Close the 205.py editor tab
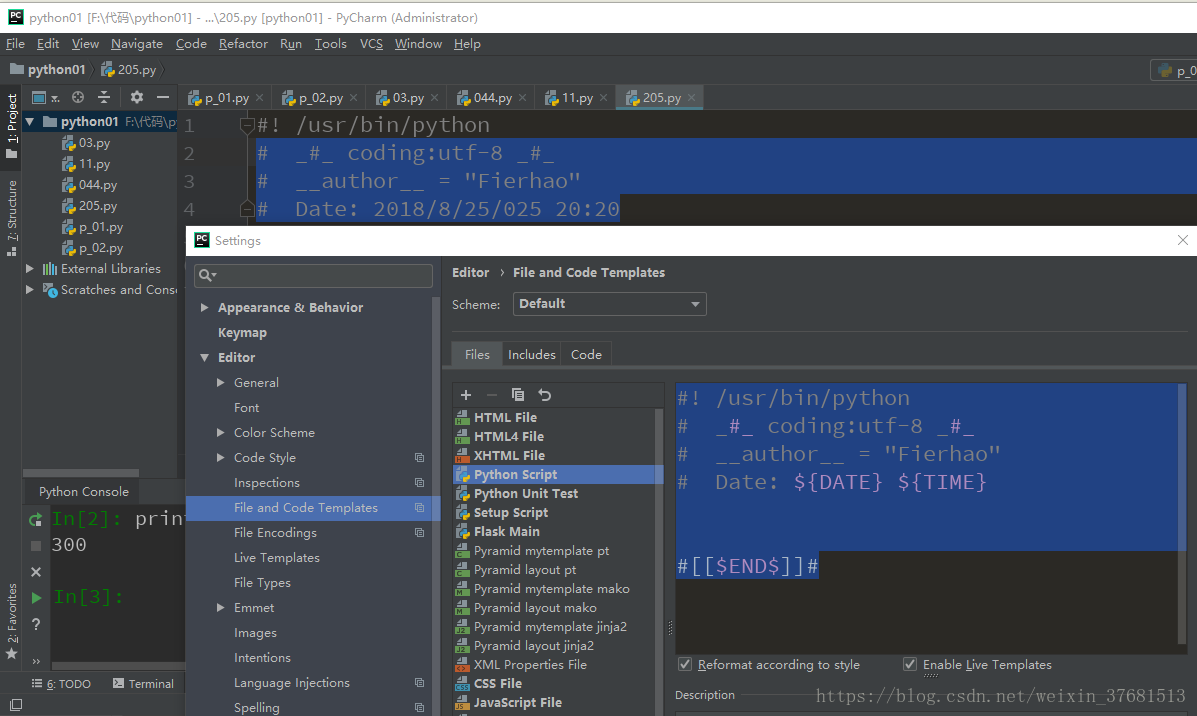The width and height of the screenshot is (1197, 716). pos(692,98)
